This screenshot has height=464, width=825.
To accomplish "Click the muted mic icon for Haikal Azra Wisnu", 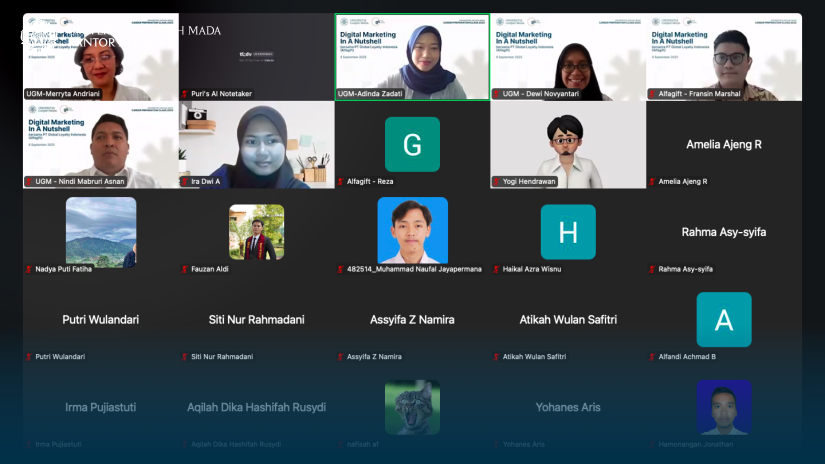I will coord(497,269).
